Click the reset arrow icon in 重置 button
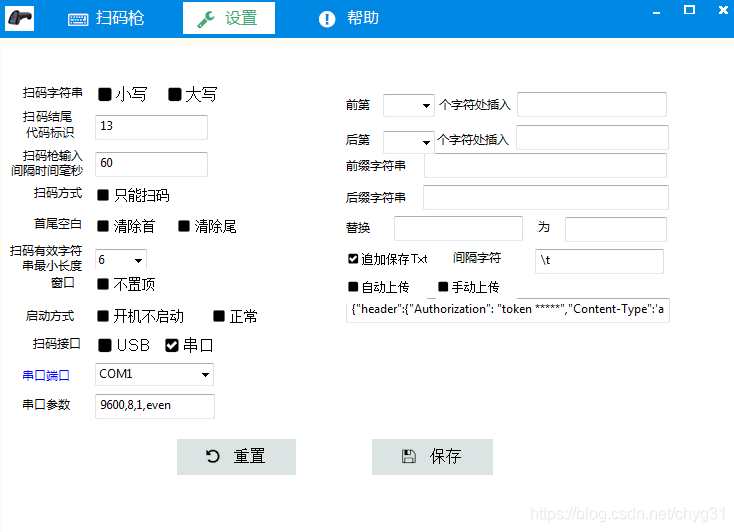734x532 pixels. click(213, 456)
